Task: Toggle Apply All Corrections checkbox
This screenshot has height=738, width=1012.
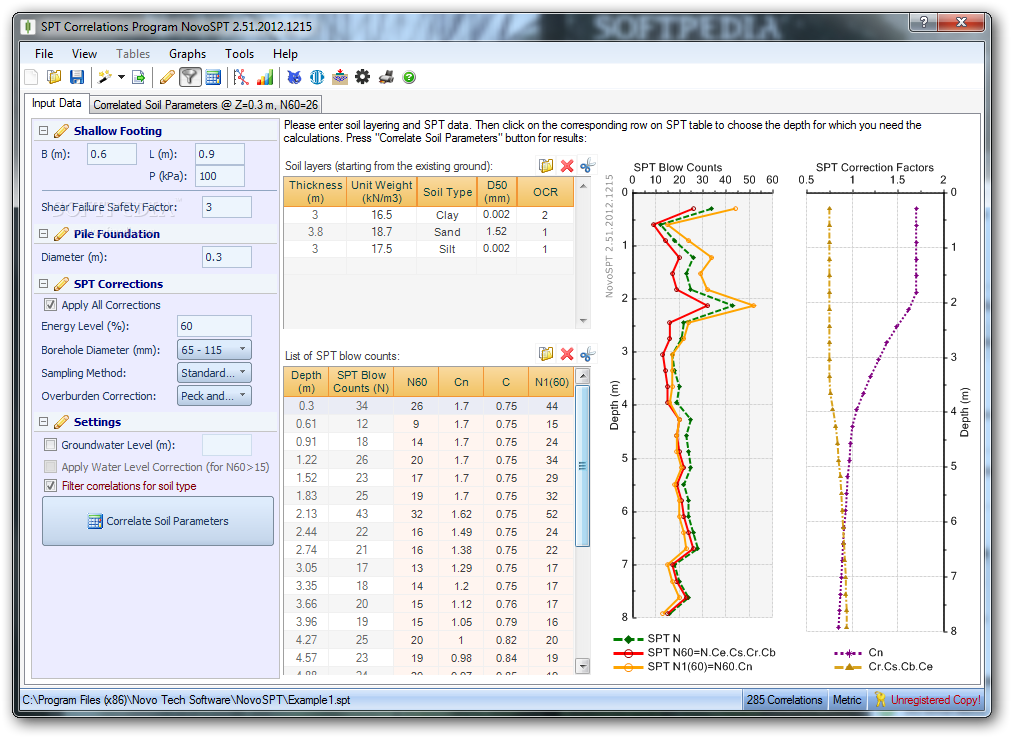Action: 50,305
